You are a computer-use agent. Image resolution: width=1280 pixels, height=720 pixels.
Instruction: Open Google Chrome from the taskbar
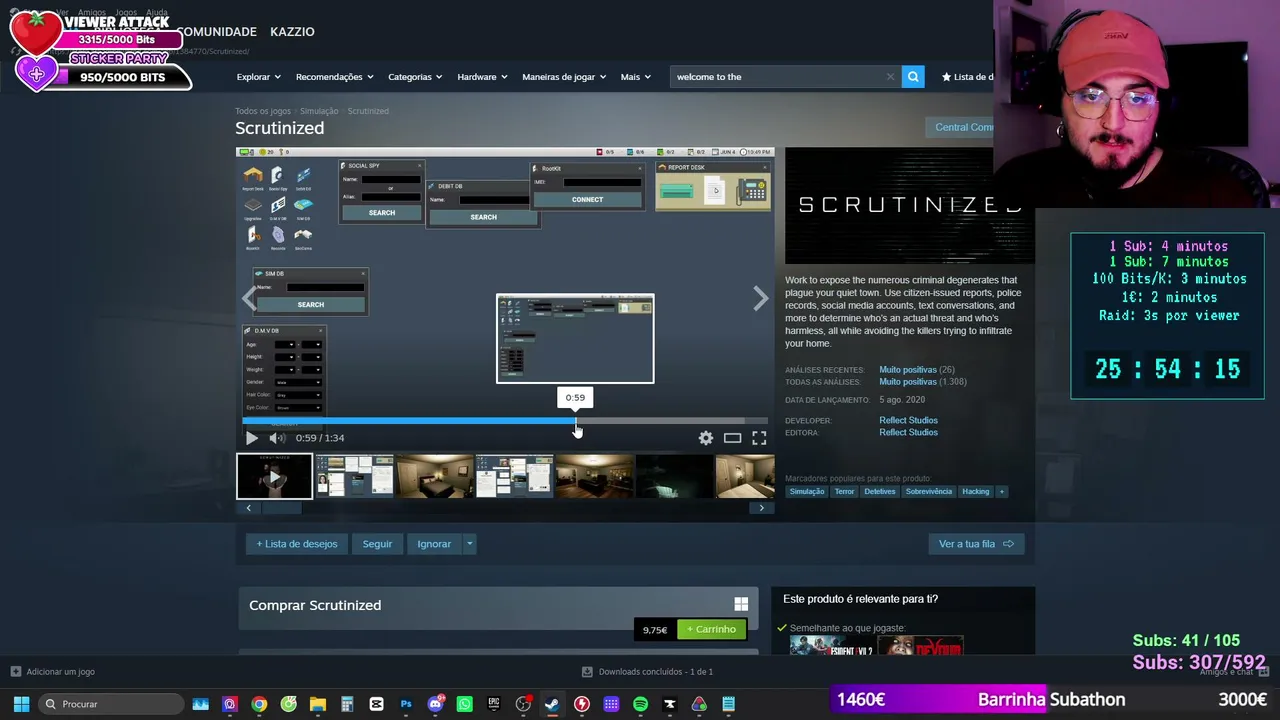pyautogui.click(x=259, y=704)
